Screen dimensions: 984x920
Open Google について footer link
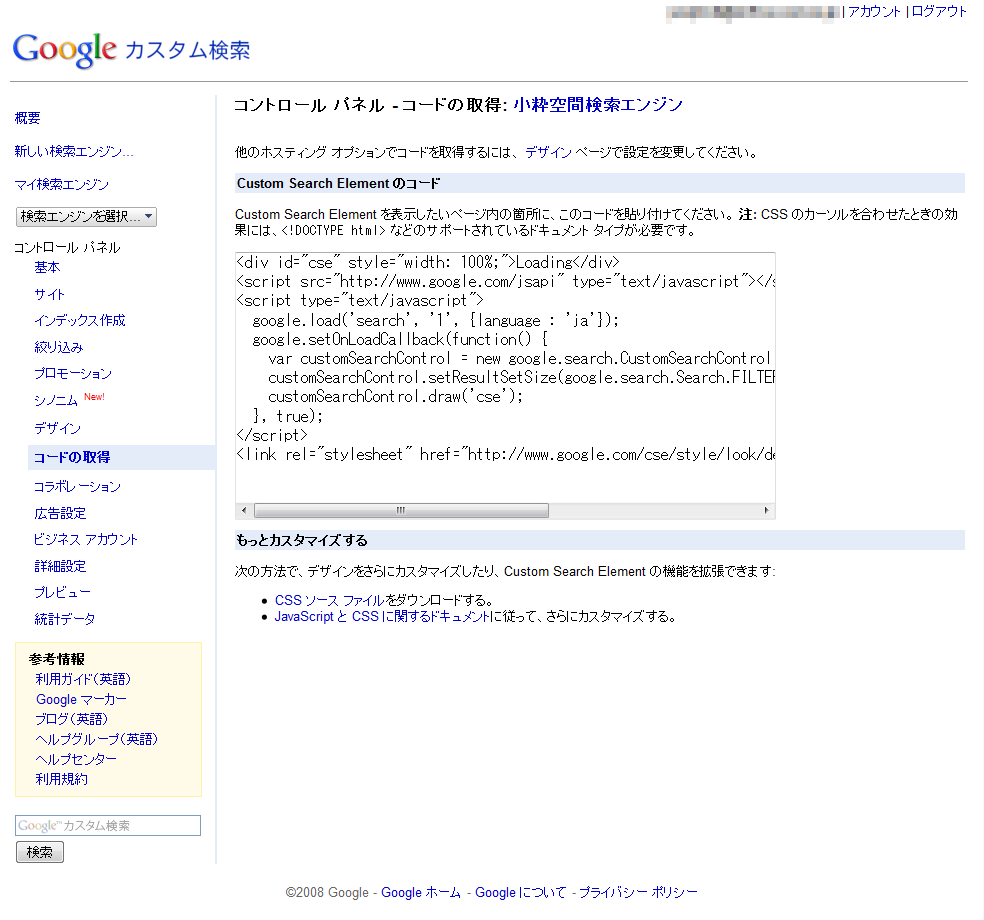point(521,892)
